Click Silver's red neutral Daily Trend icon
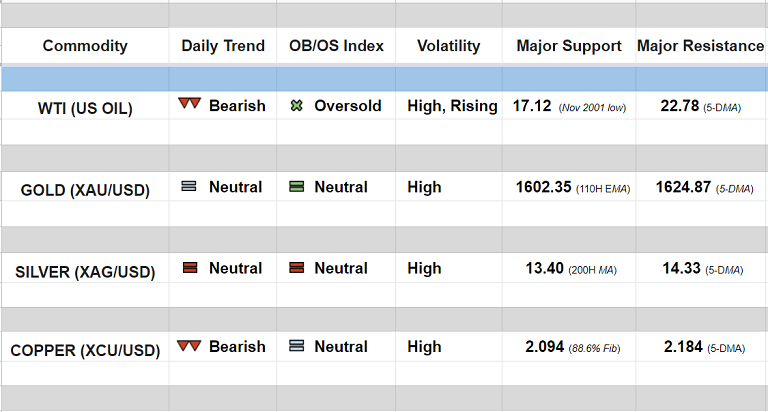The image size is (768, 412). (189, 268)
